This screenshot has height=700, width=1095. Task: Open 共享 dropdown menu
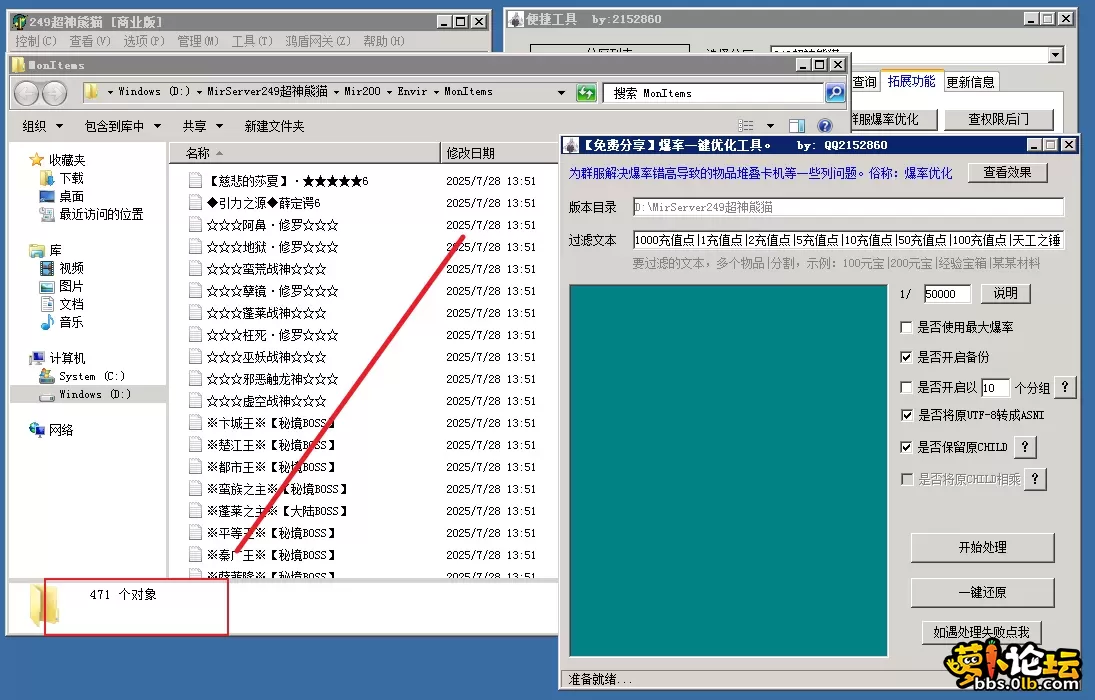coord(203,126)
